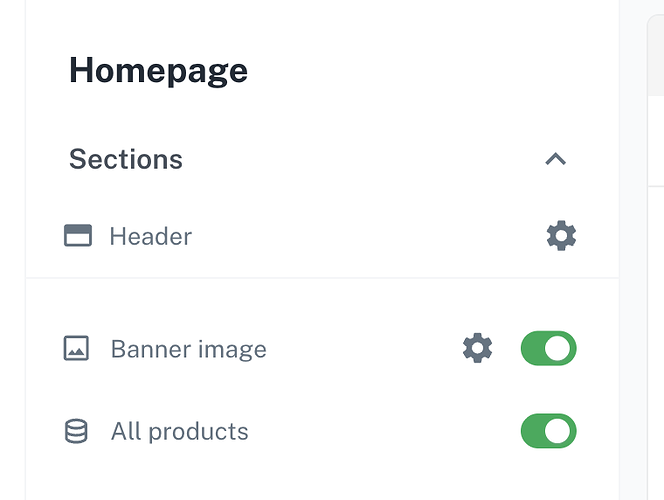Viewport: 664px width, 500px height.
Task: Click green track of All products switch
Action: (533, 431)
